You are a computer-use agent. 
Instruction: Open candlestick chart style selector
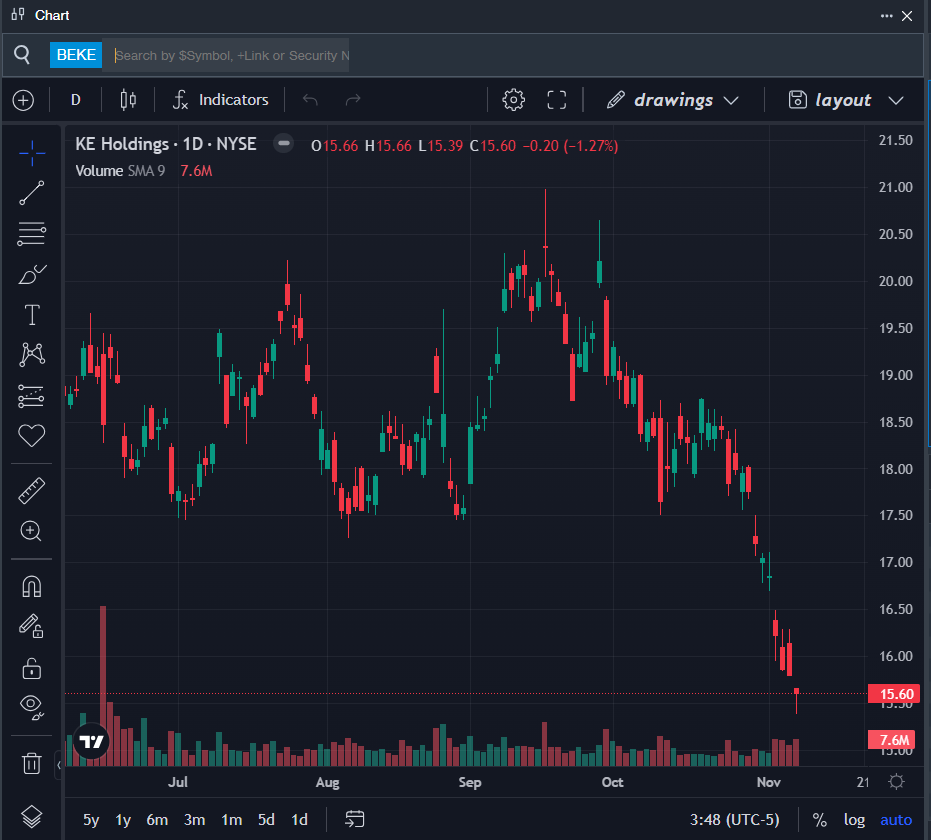127,100
